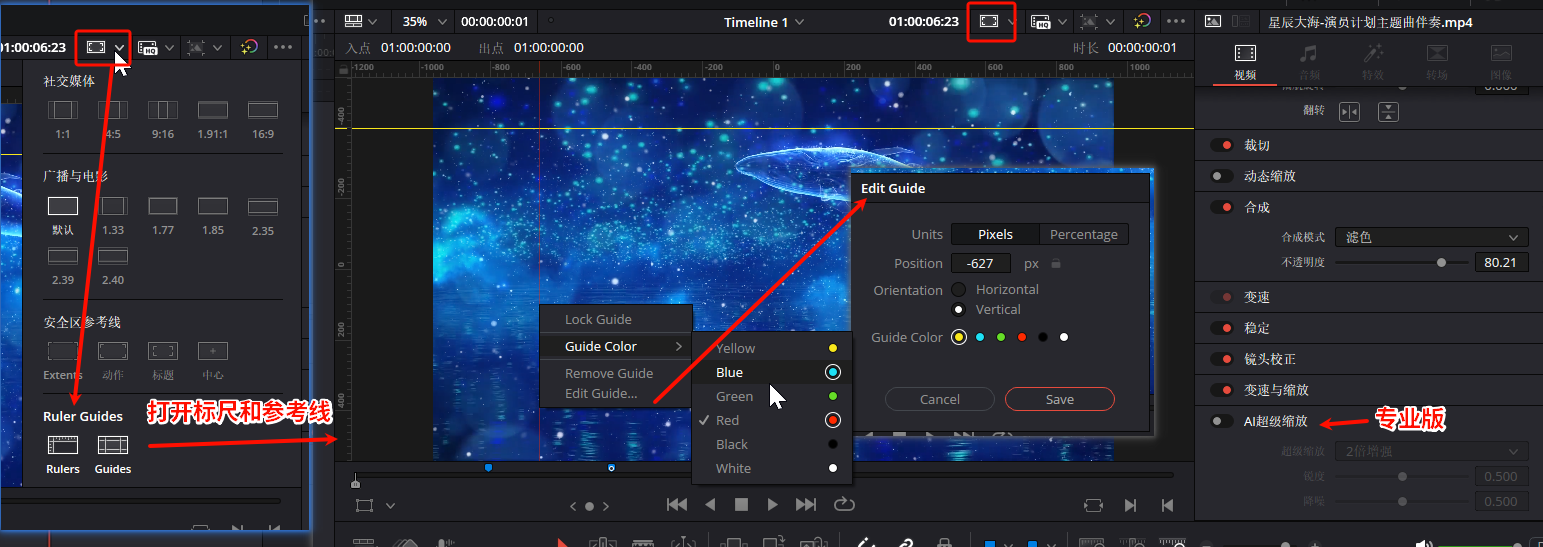Choose the 1.33 film aspect guide
Screen dimensions: 1543x547
point(113,206)
